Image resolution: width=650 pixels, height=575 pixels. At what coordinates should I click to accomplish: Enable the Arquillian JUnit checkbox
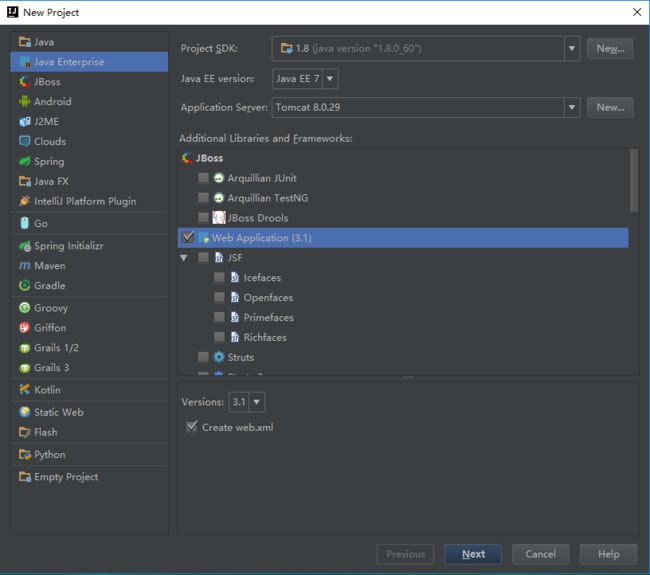[x=203, y=178]
